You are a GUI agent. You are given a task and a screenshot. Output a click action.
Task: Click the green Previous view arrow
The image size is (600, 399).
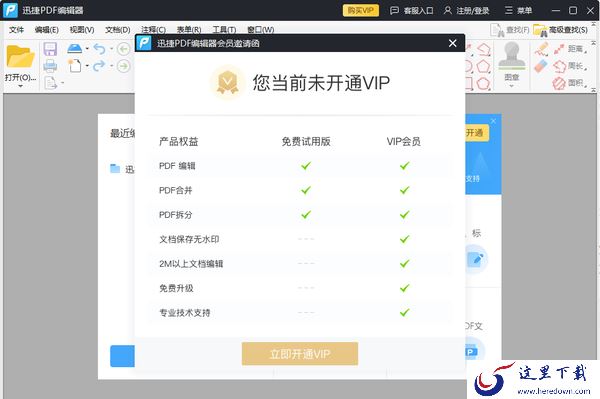(x=123, y=49)
